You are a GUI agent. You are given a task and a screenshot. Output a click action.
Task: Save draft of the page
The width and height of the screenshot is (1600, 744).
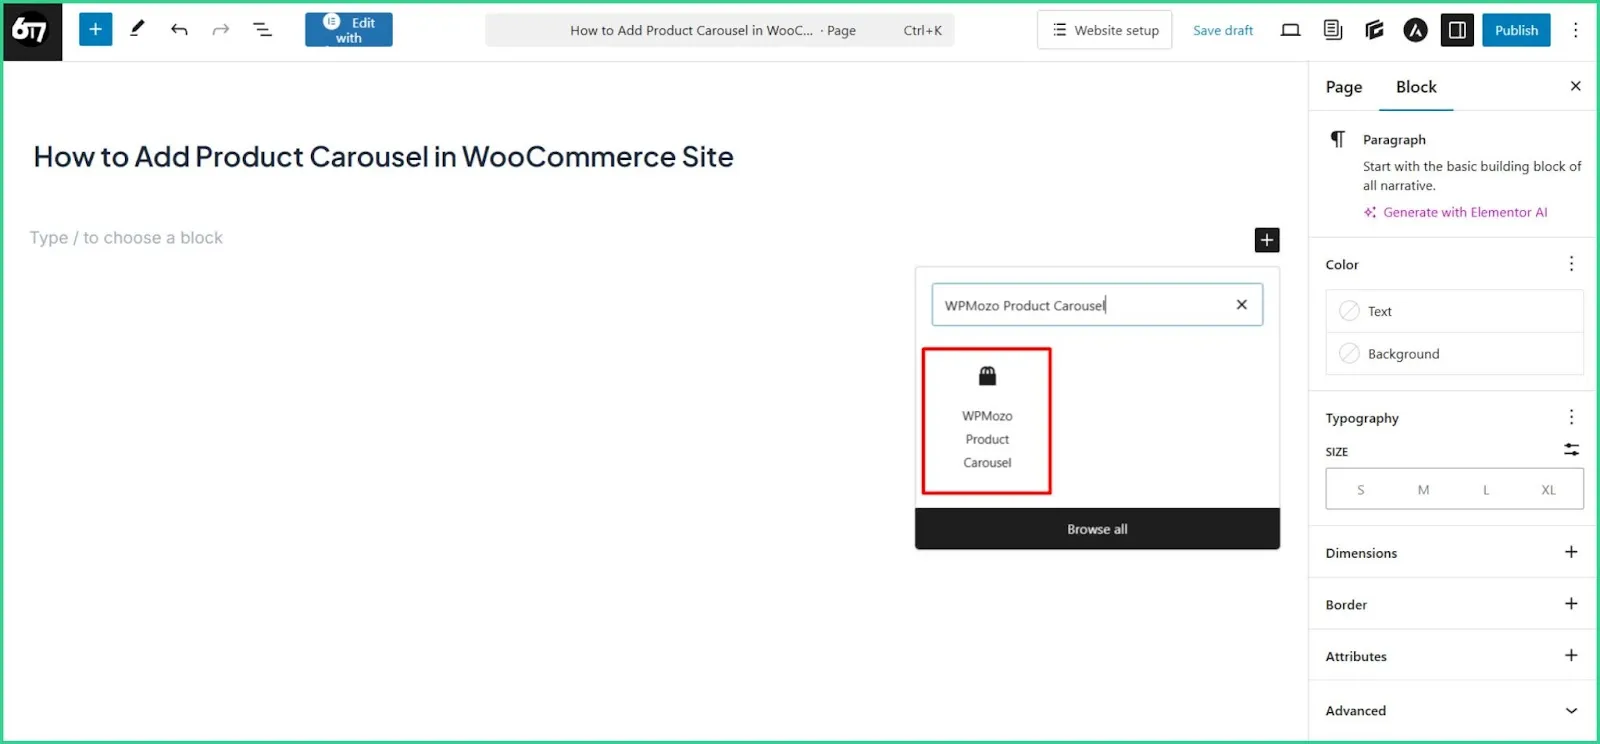[x=1223, y=30]
